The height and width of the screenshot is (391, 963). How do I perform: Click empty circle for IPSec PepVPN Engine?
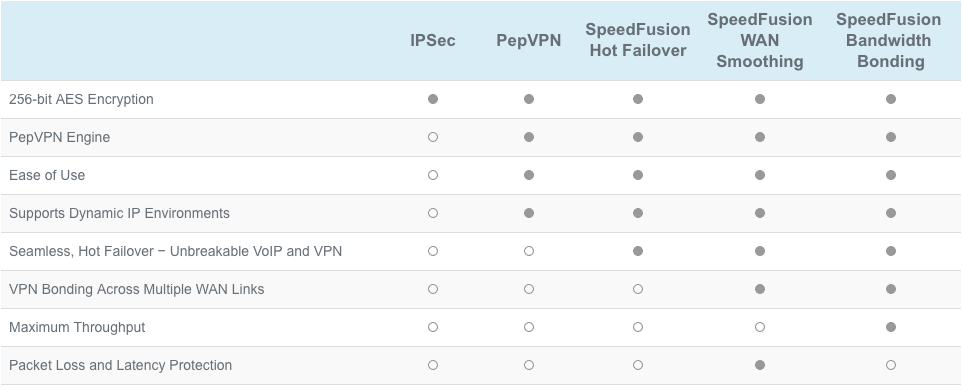pyautogui.click(x=433, y=137)
